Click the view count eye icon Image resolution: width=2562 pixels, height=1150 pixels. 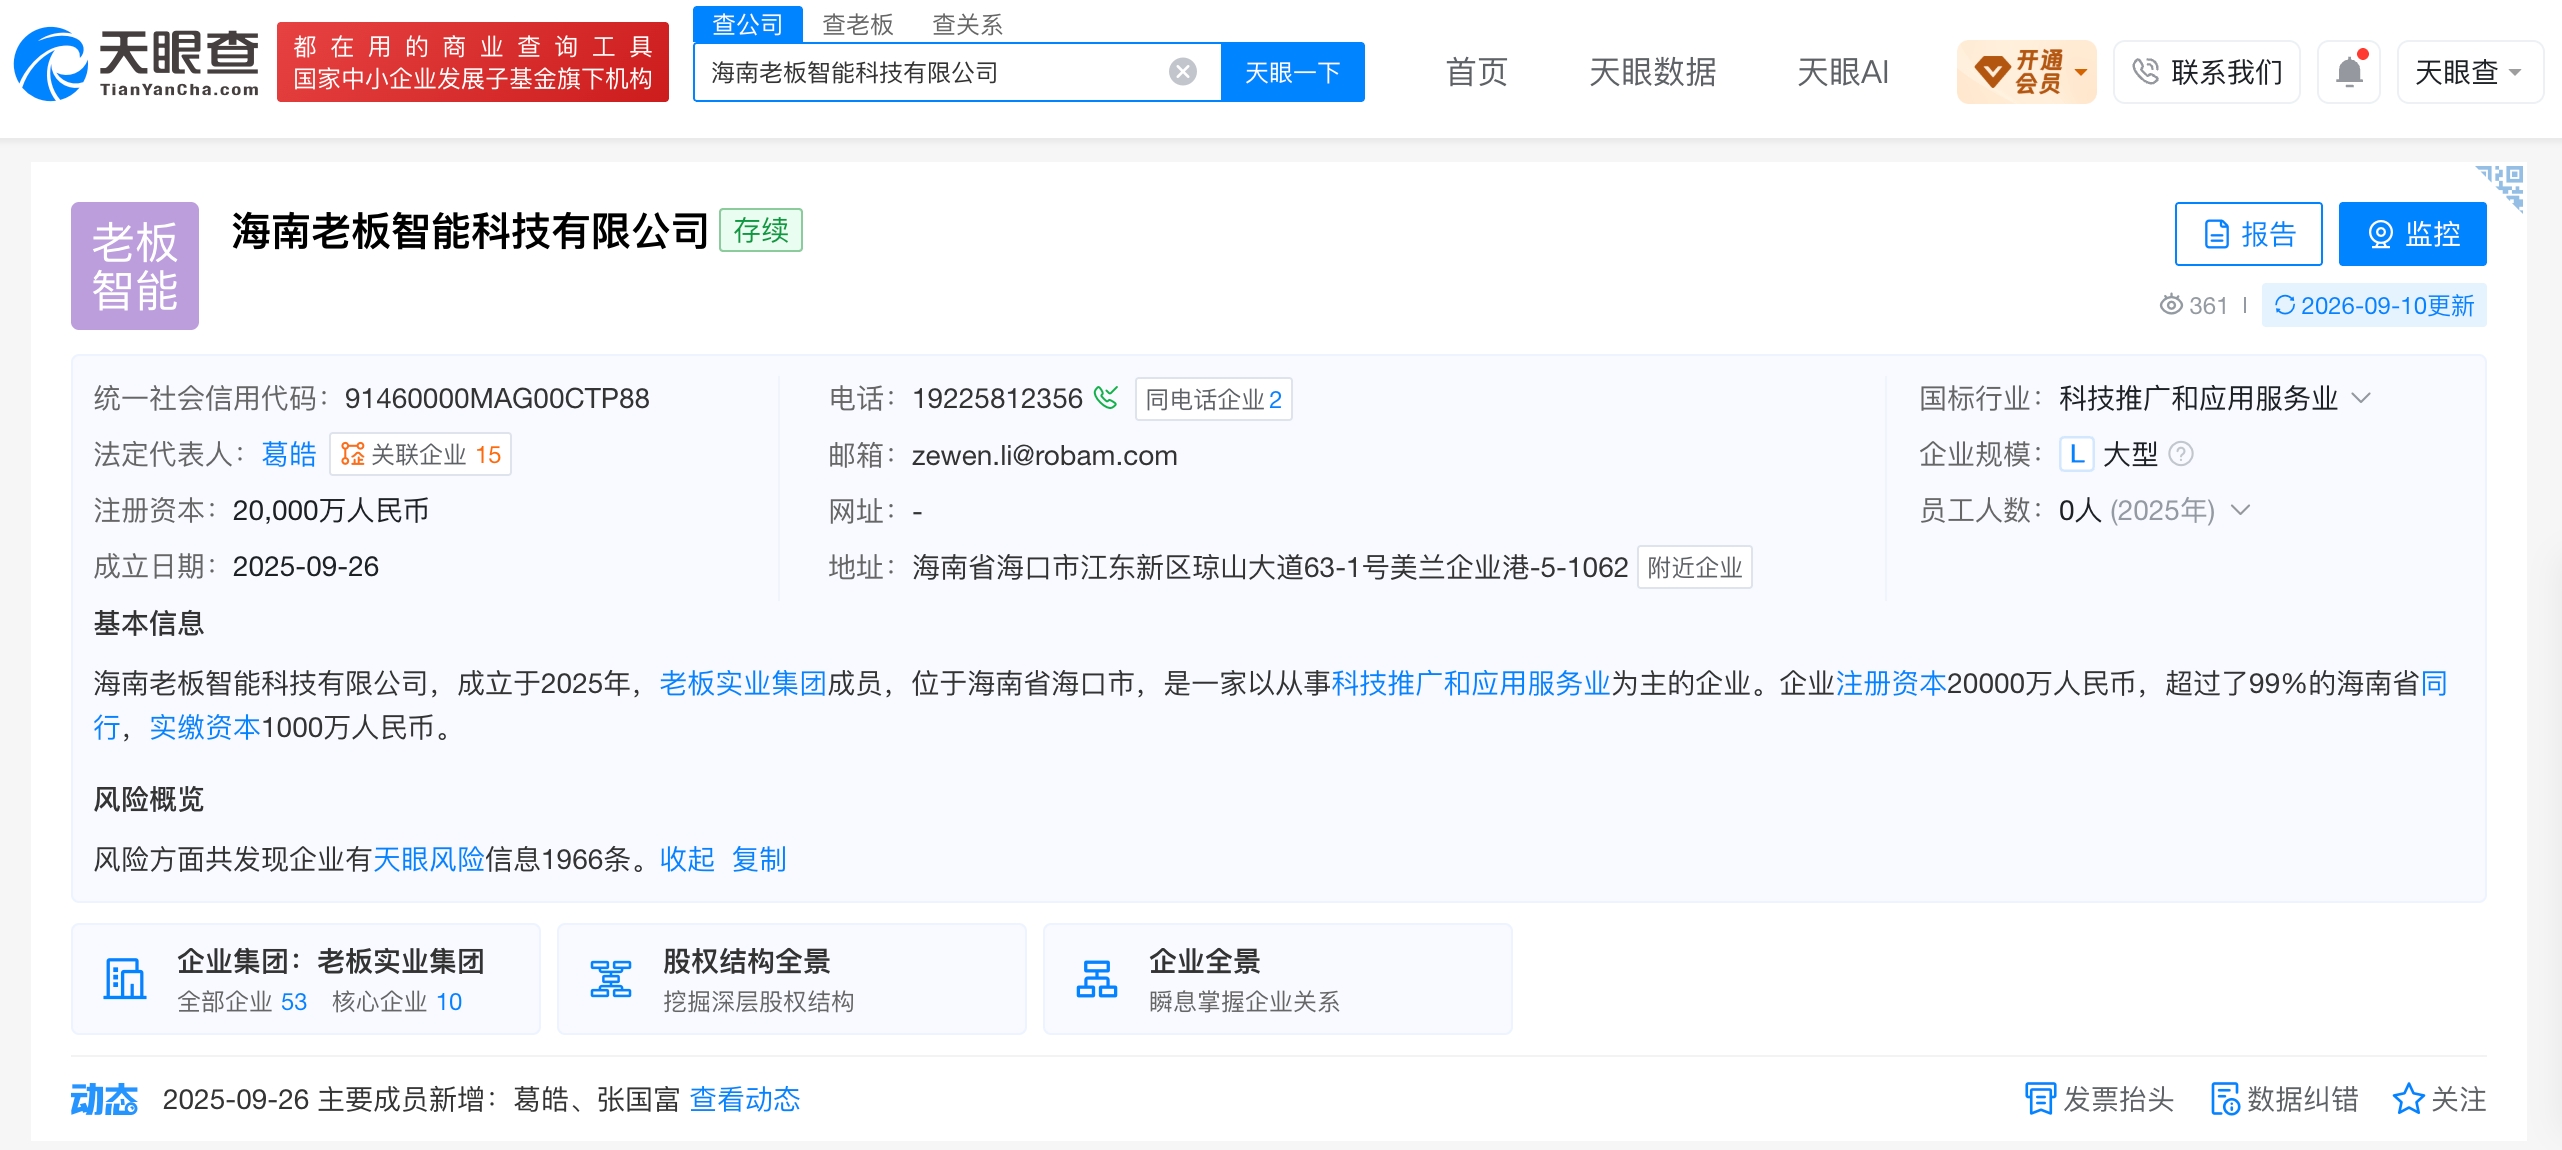pyautogui.click(x=2171, y=305)
